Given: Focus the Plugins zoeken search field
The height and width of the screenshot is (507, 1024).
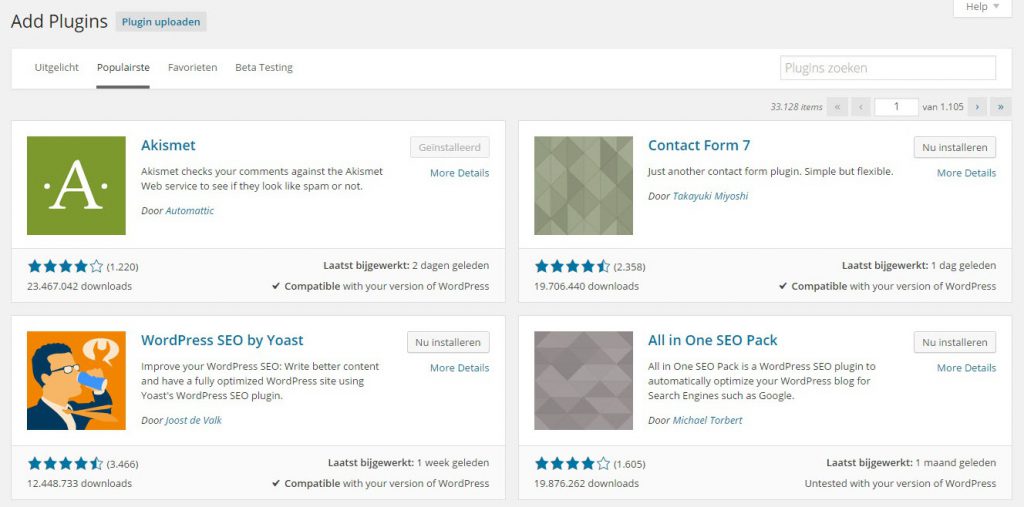Looking at the screenshot, I should pyautogui.click(x=888, y=68).
